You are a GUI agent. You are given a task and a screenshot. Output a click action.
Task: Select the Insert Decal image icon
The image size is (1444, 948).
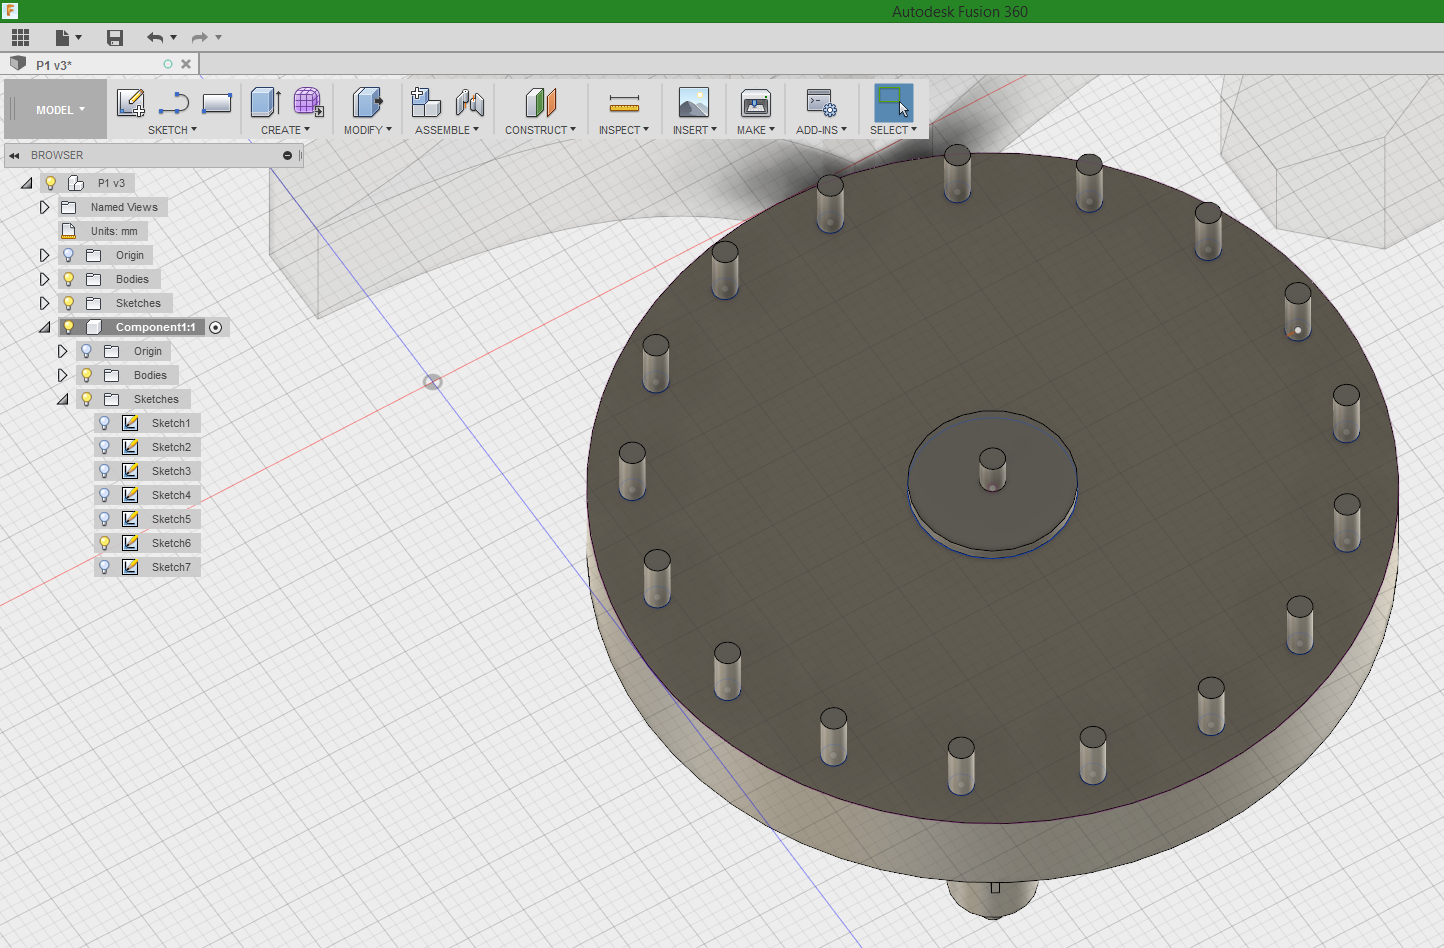point(694,103)
